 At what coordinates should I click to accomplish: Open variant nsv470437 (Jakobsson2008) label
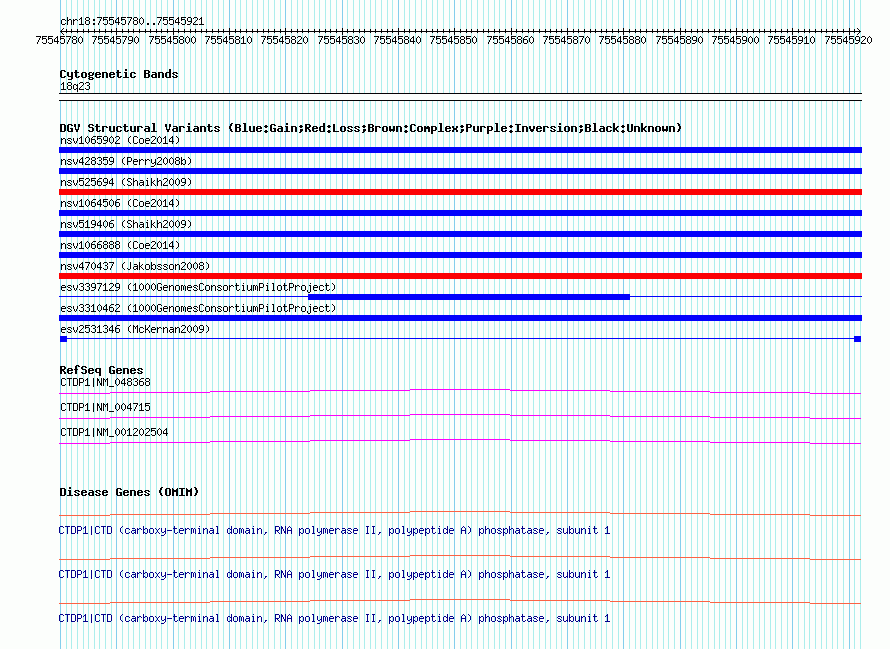135,266
